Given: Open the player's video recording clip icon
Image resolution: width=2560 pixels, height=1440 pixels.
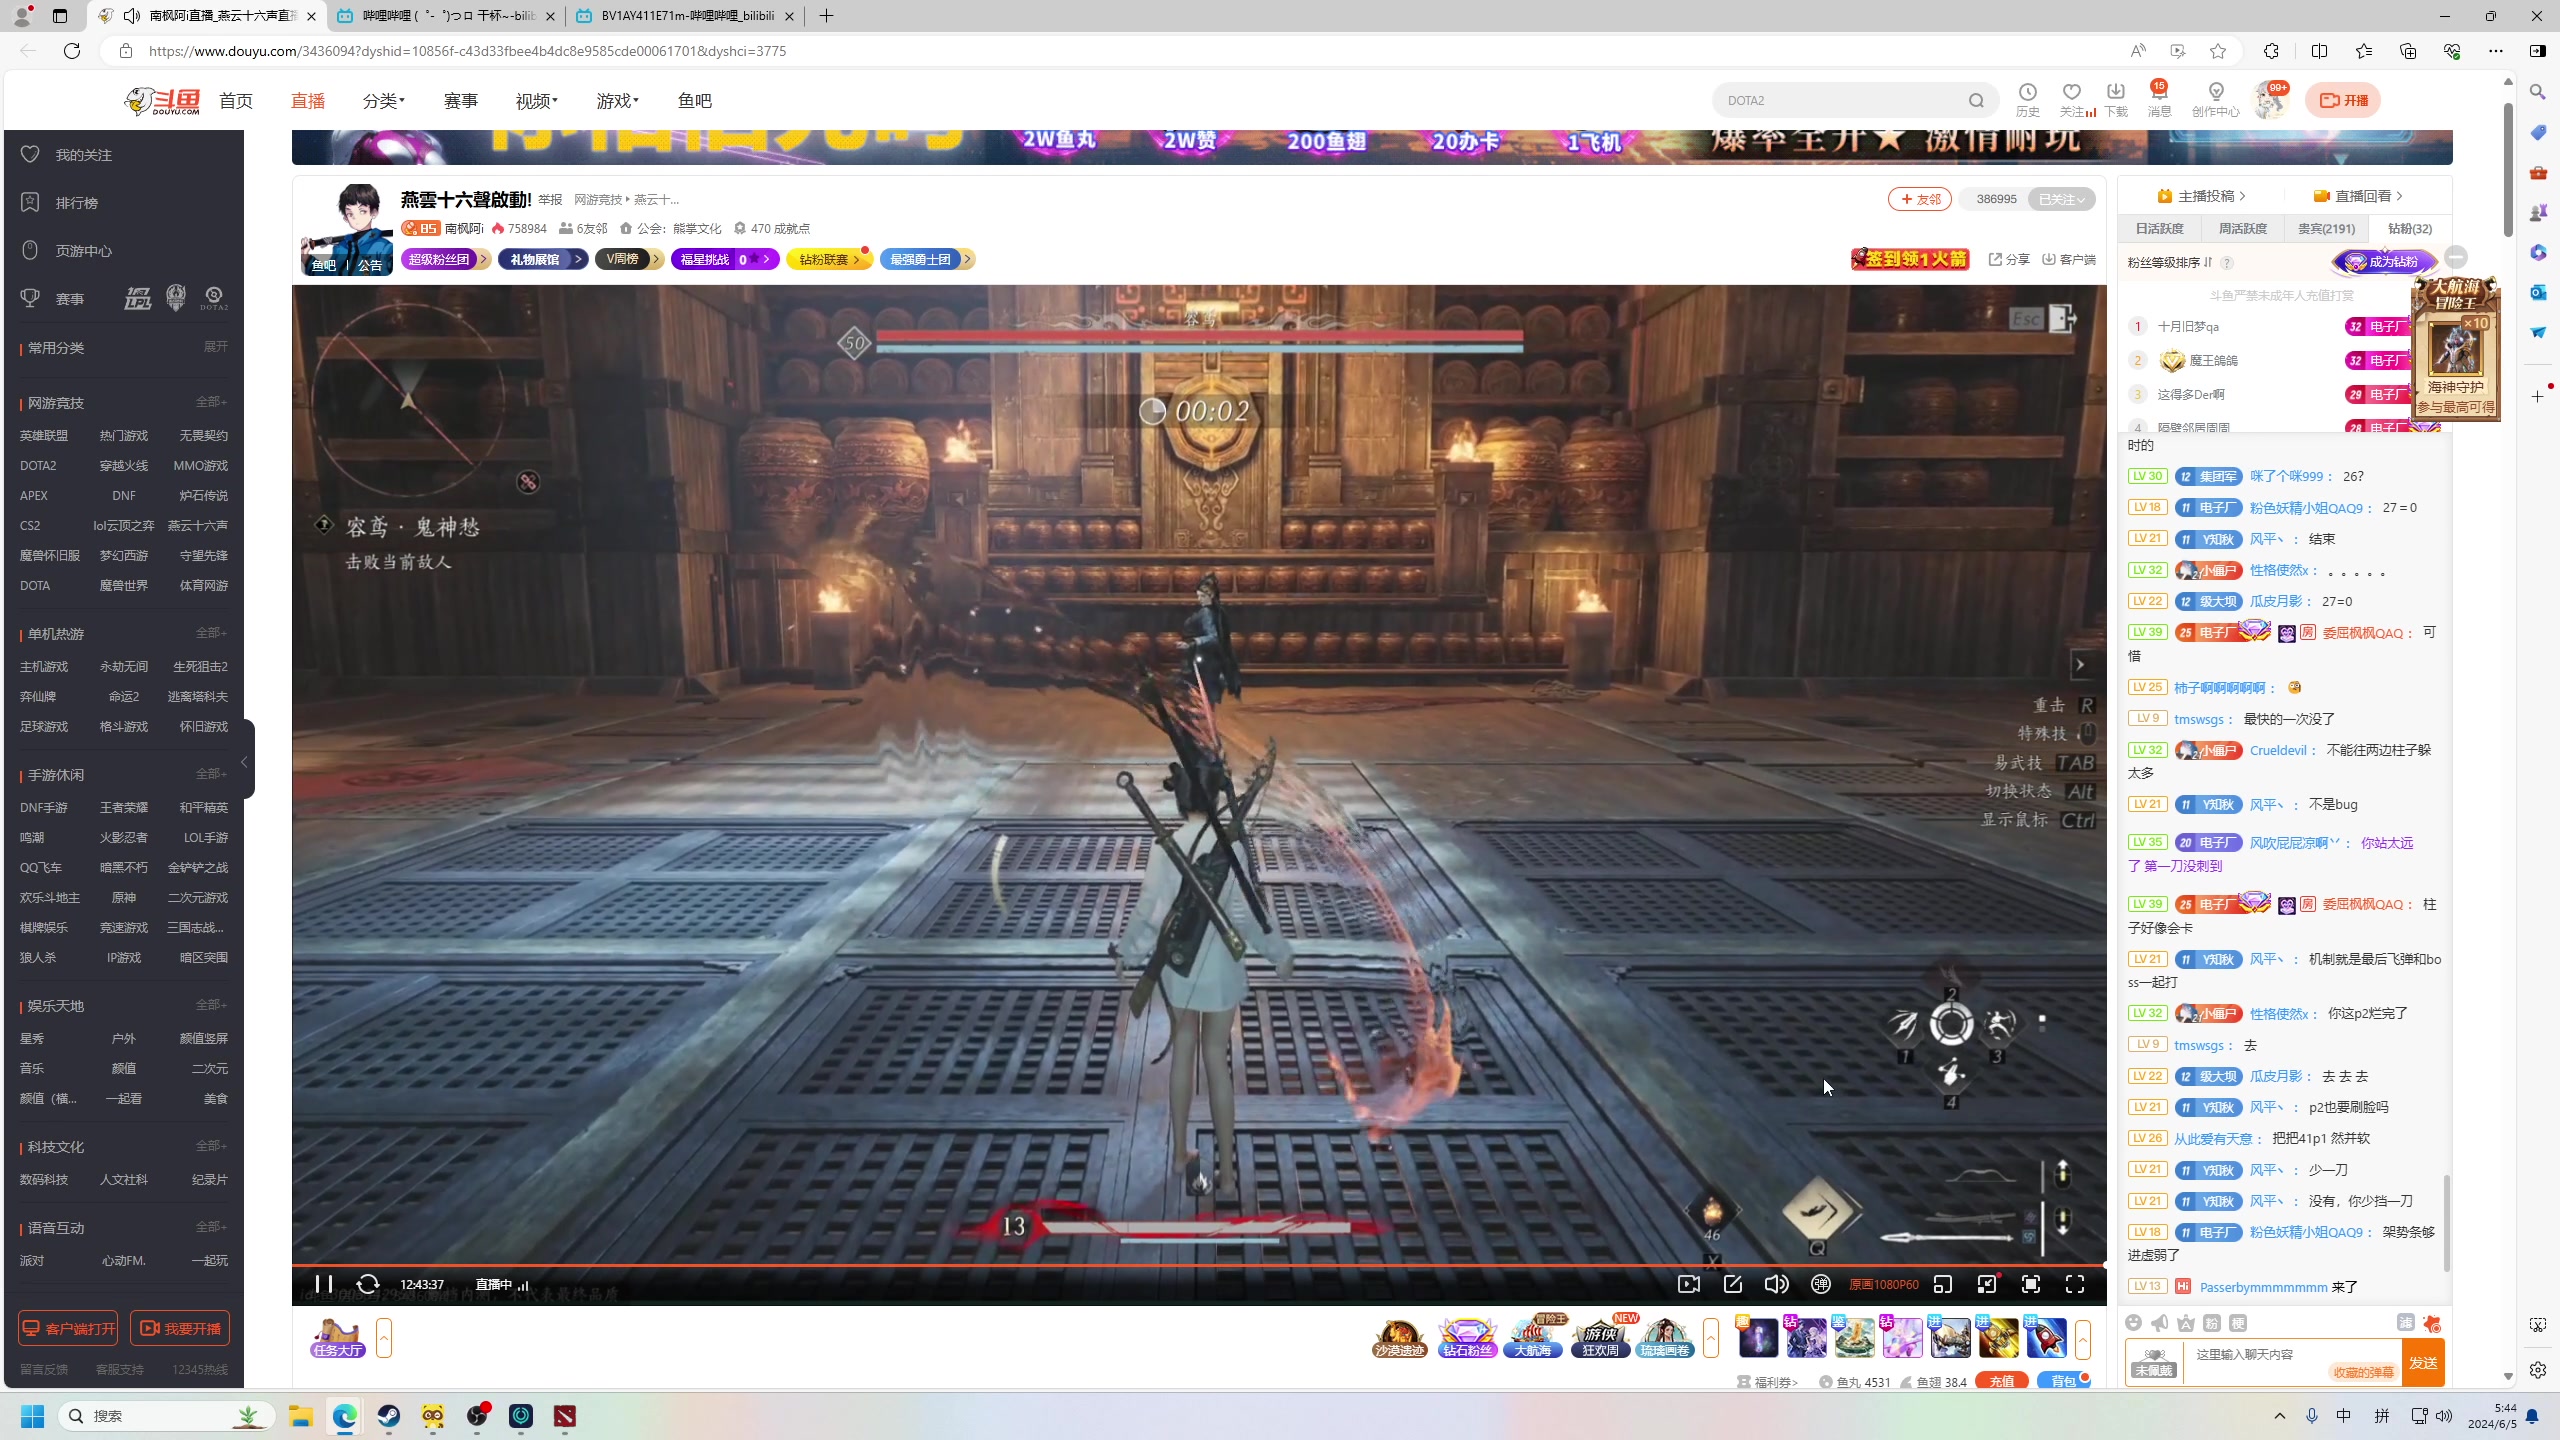Looking at the screenshot, I should click(1689, 1284).
